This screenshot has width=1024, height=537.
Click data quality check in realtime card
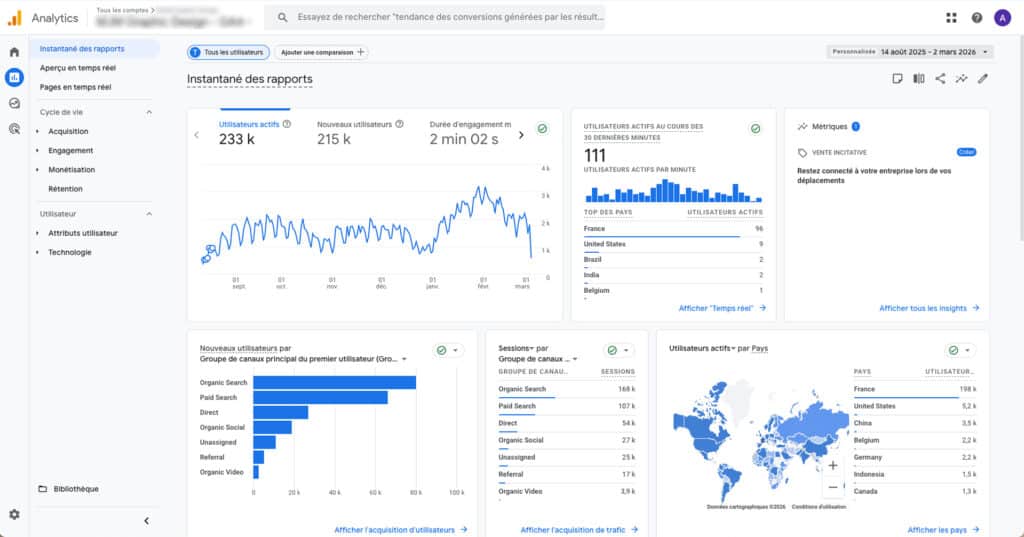[756, 129]
